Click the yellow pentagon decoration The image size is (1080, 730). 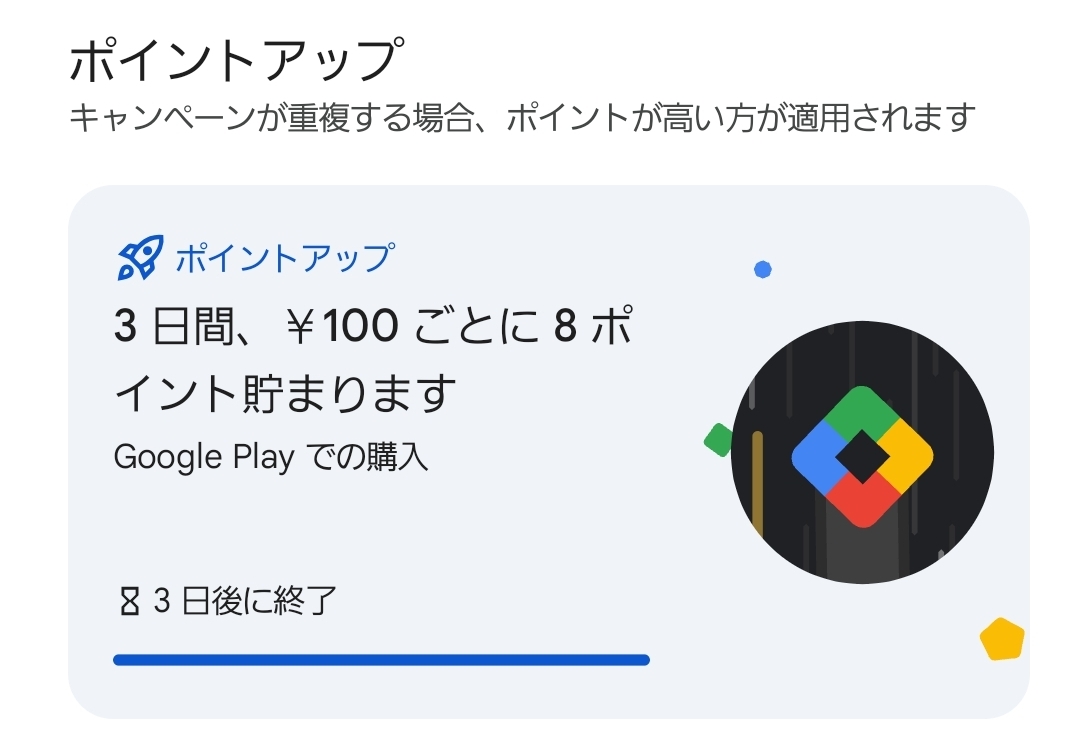[x=1001, y=639]
